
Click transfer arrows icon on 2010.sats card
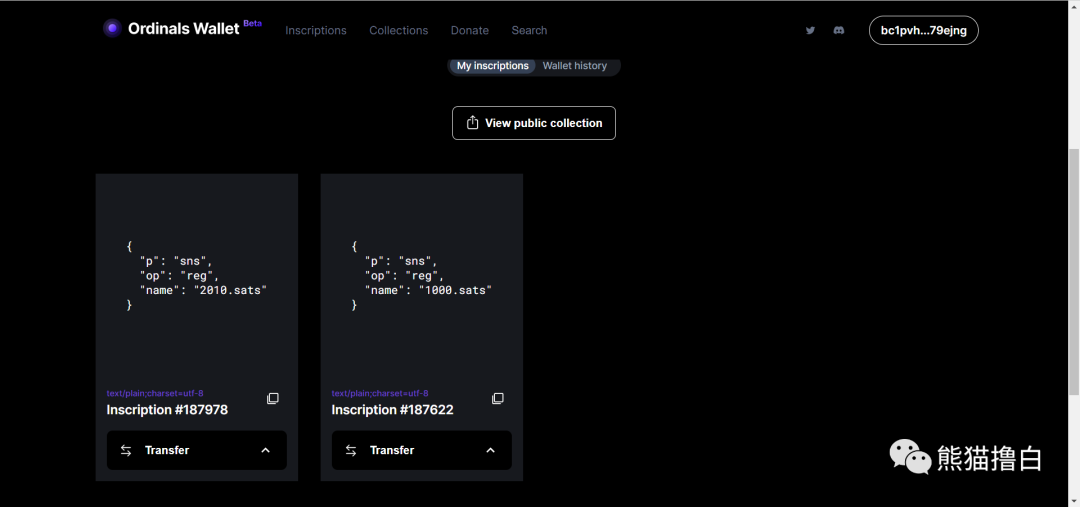pos(126,450)
